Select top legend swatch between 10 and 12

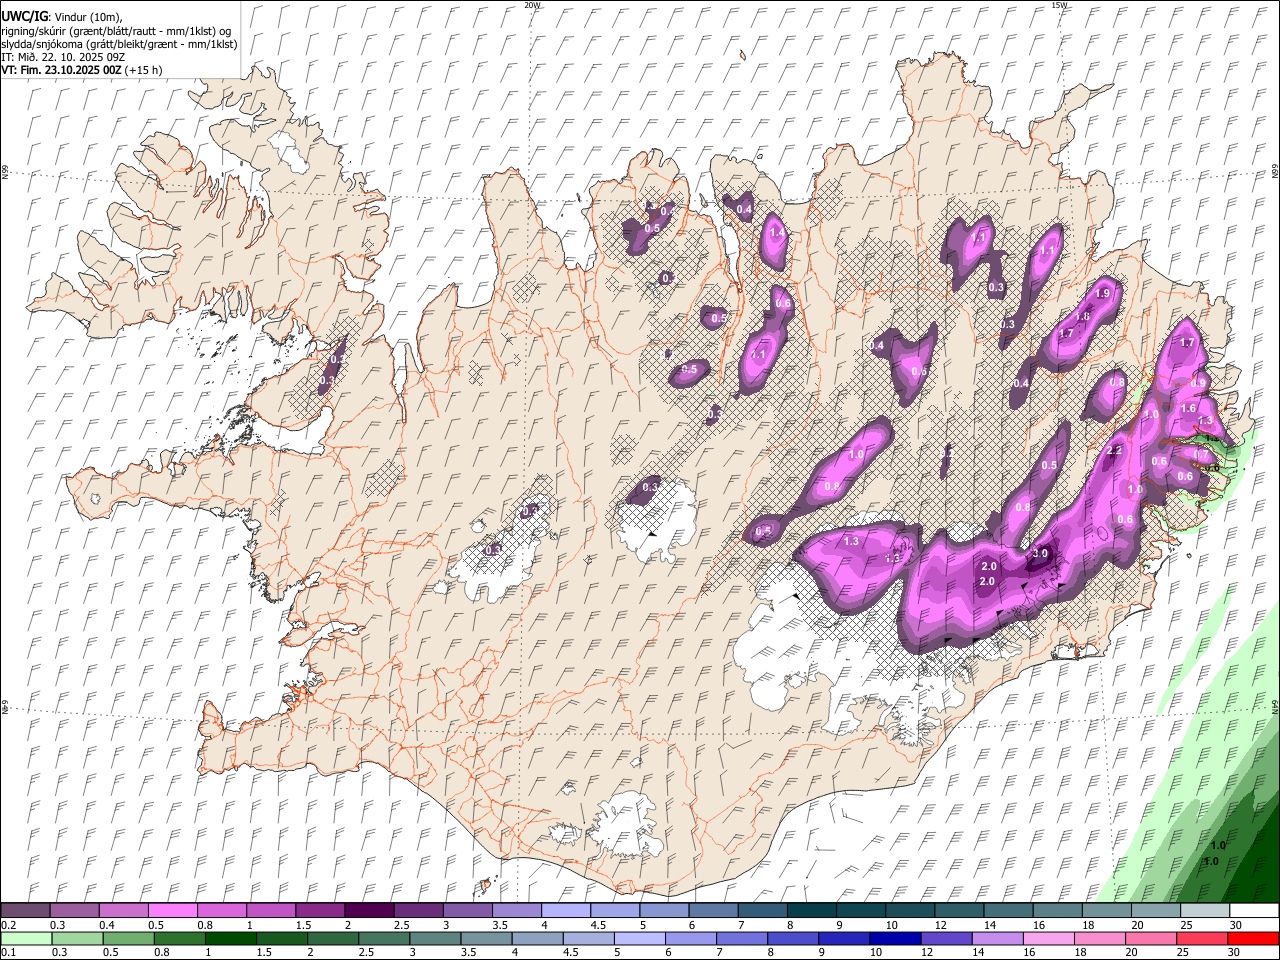[910, 910]
